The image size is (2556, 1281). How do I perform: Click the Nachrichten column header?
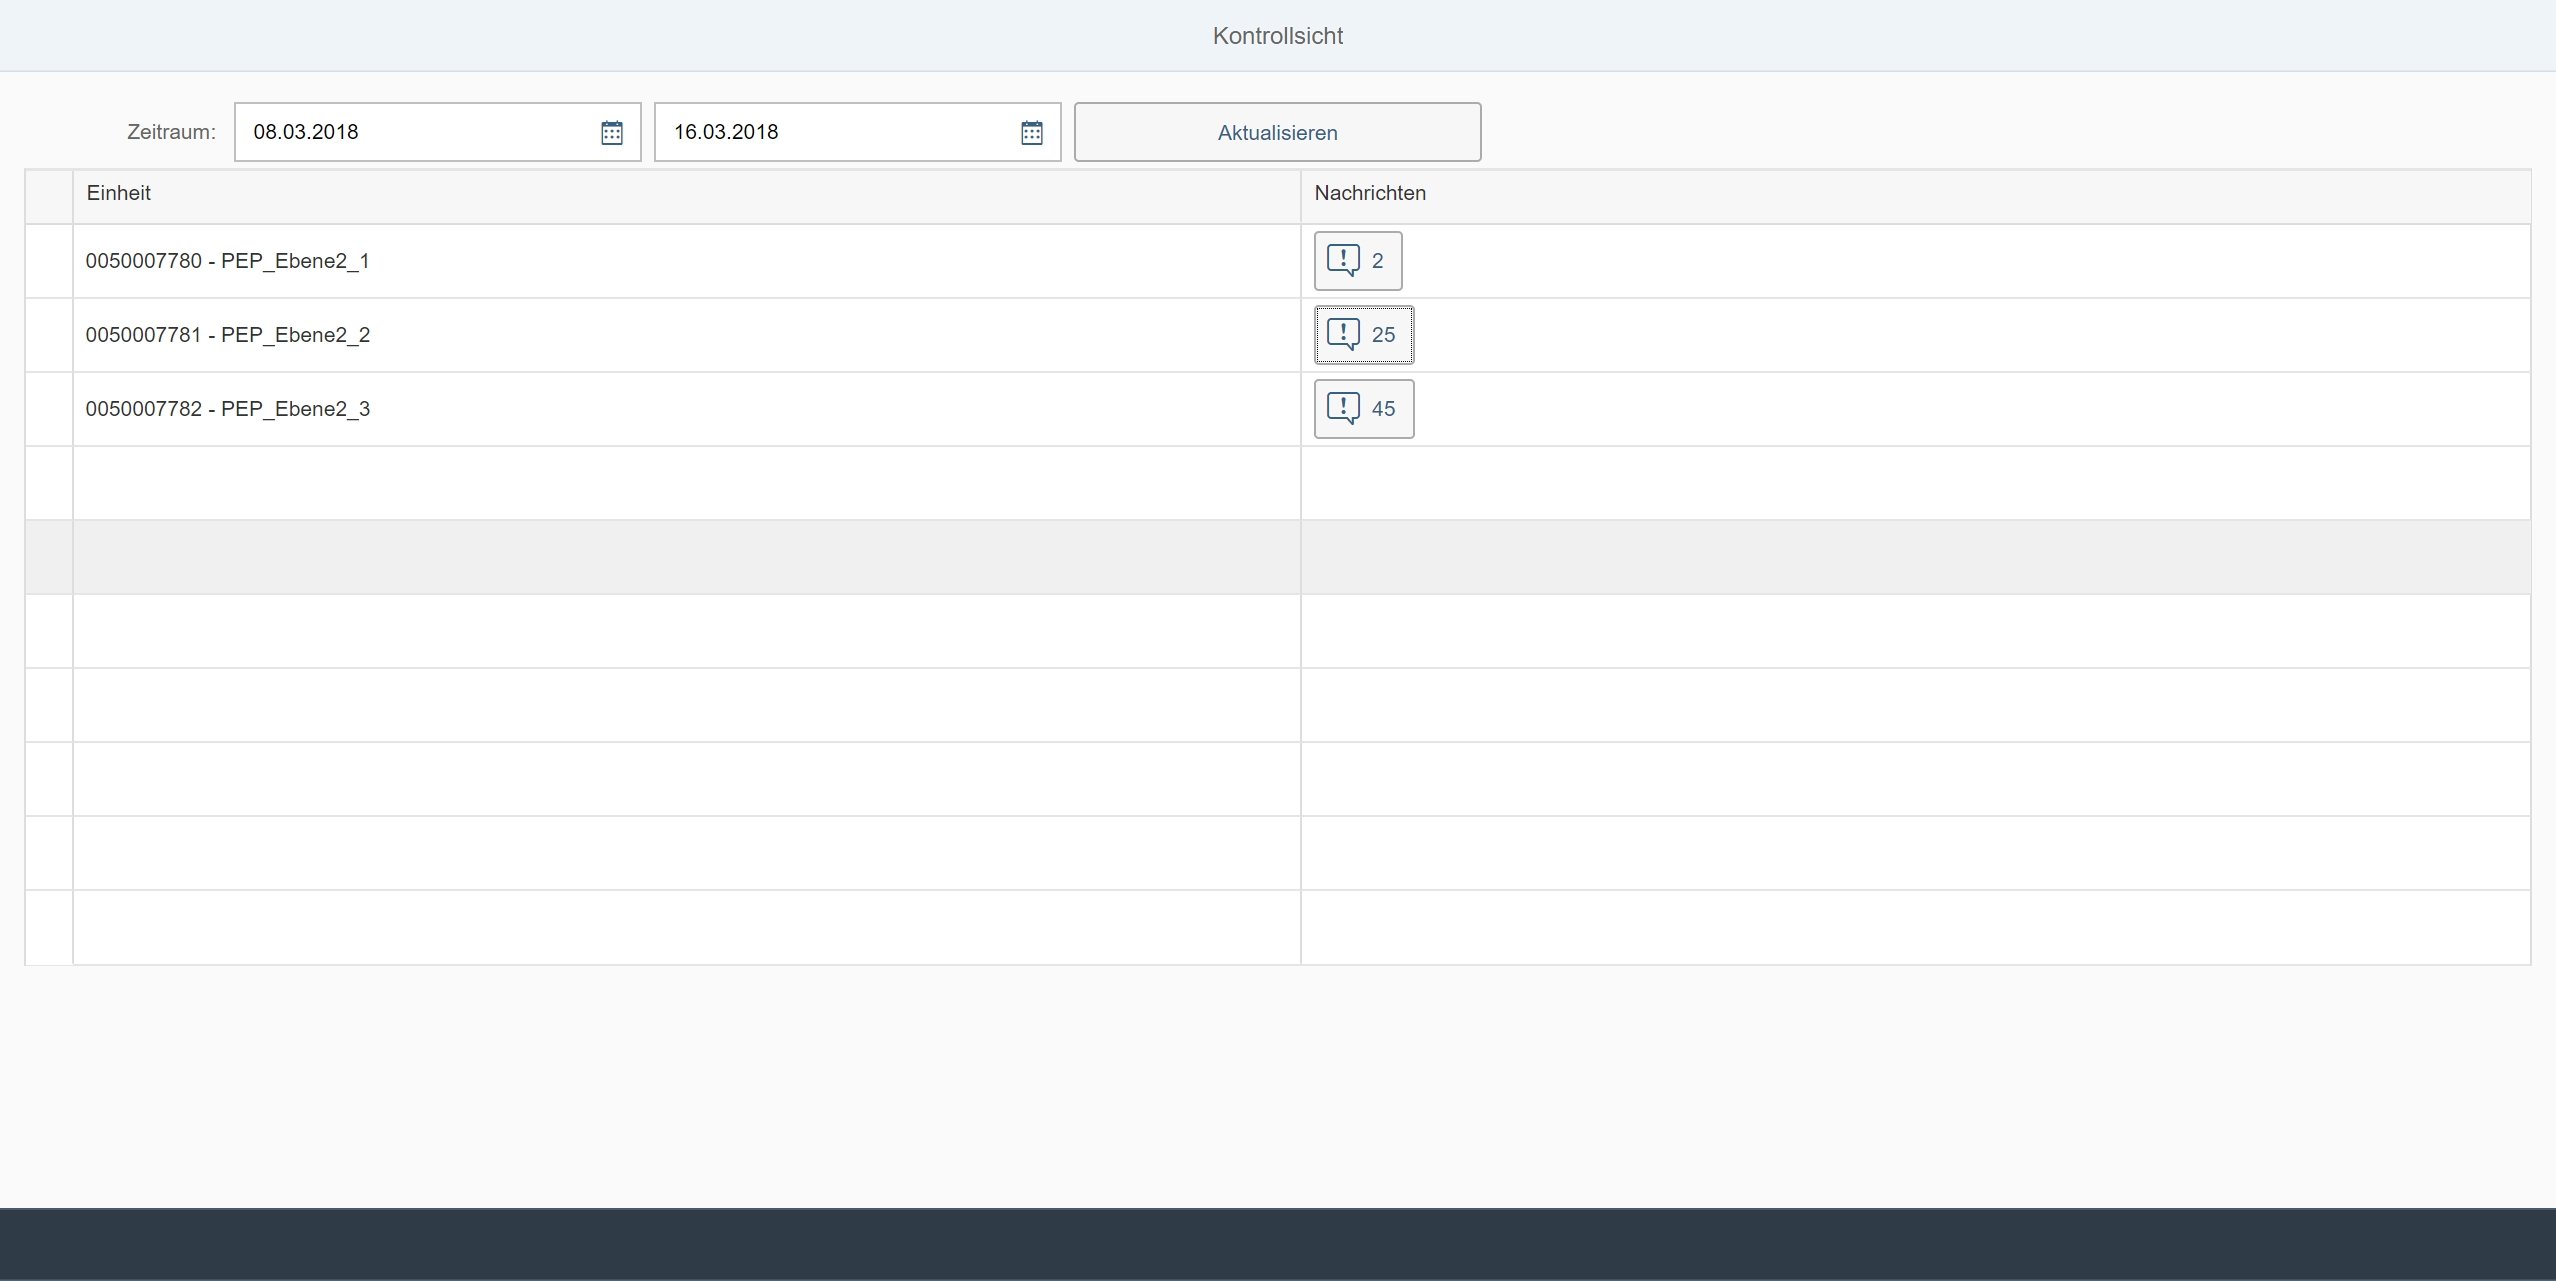[x=1369, y=193]
